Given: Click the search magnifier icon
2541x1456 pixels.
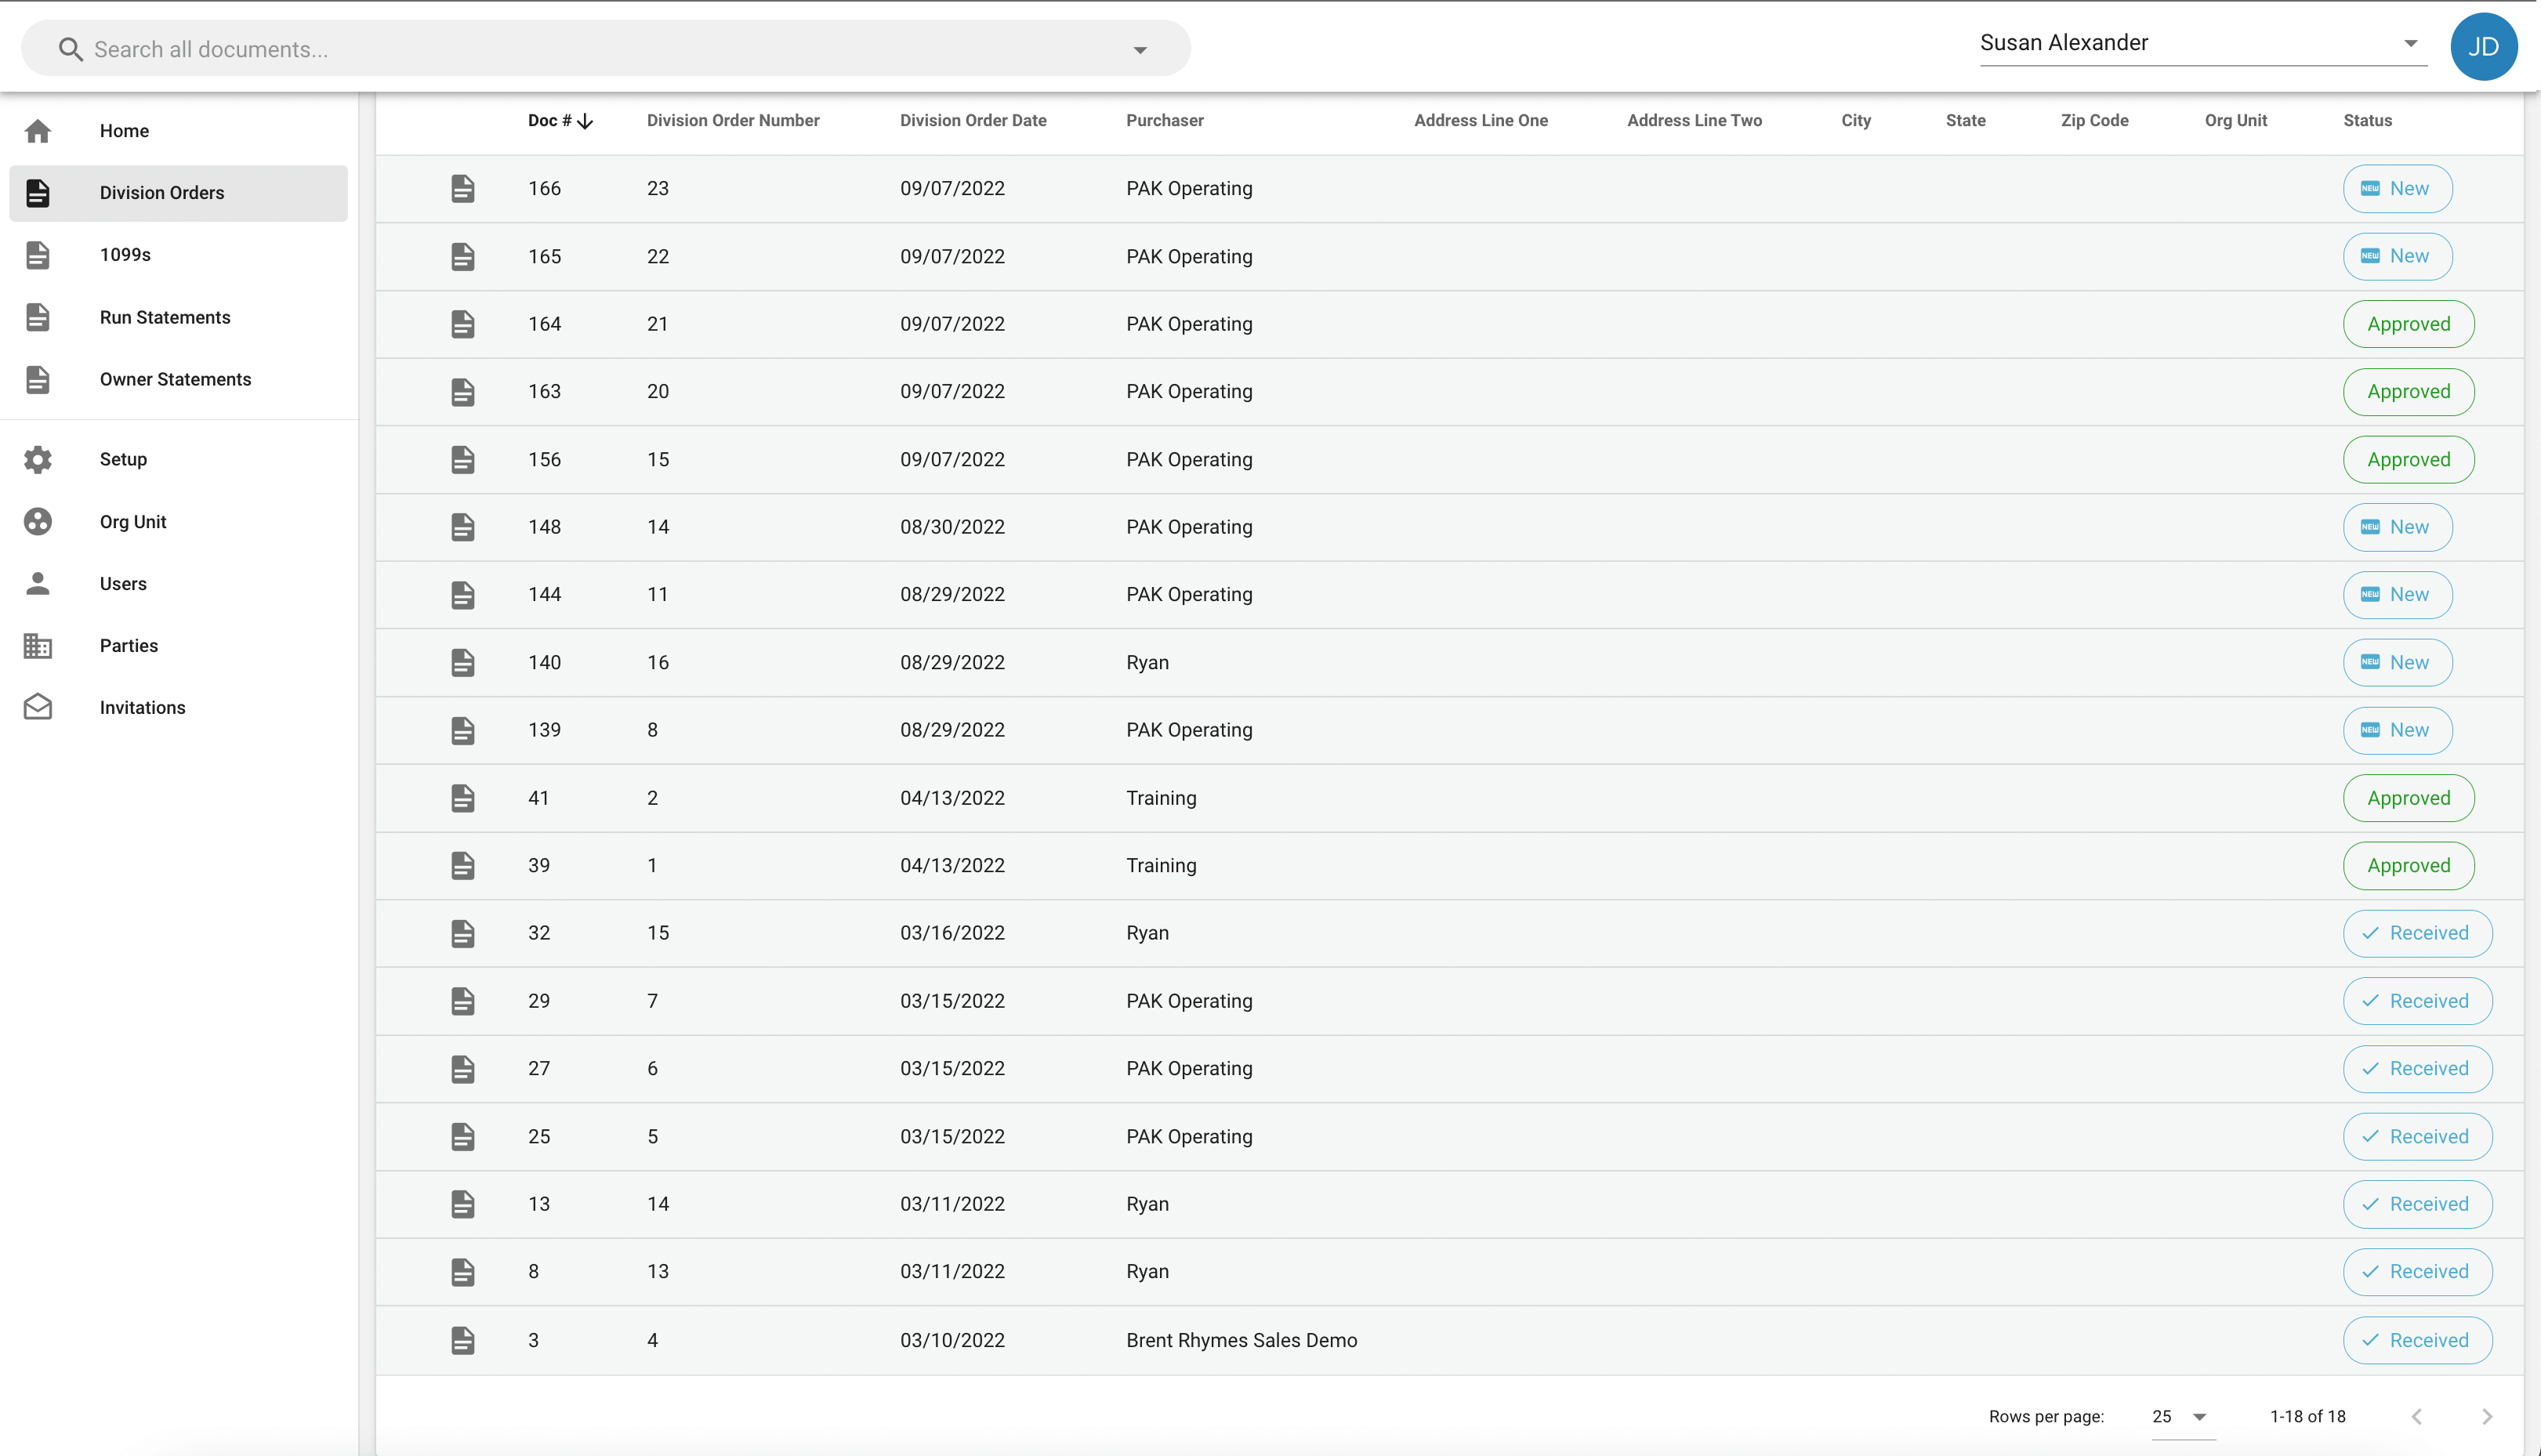Looking at the screenshot, I should (70, 49).
